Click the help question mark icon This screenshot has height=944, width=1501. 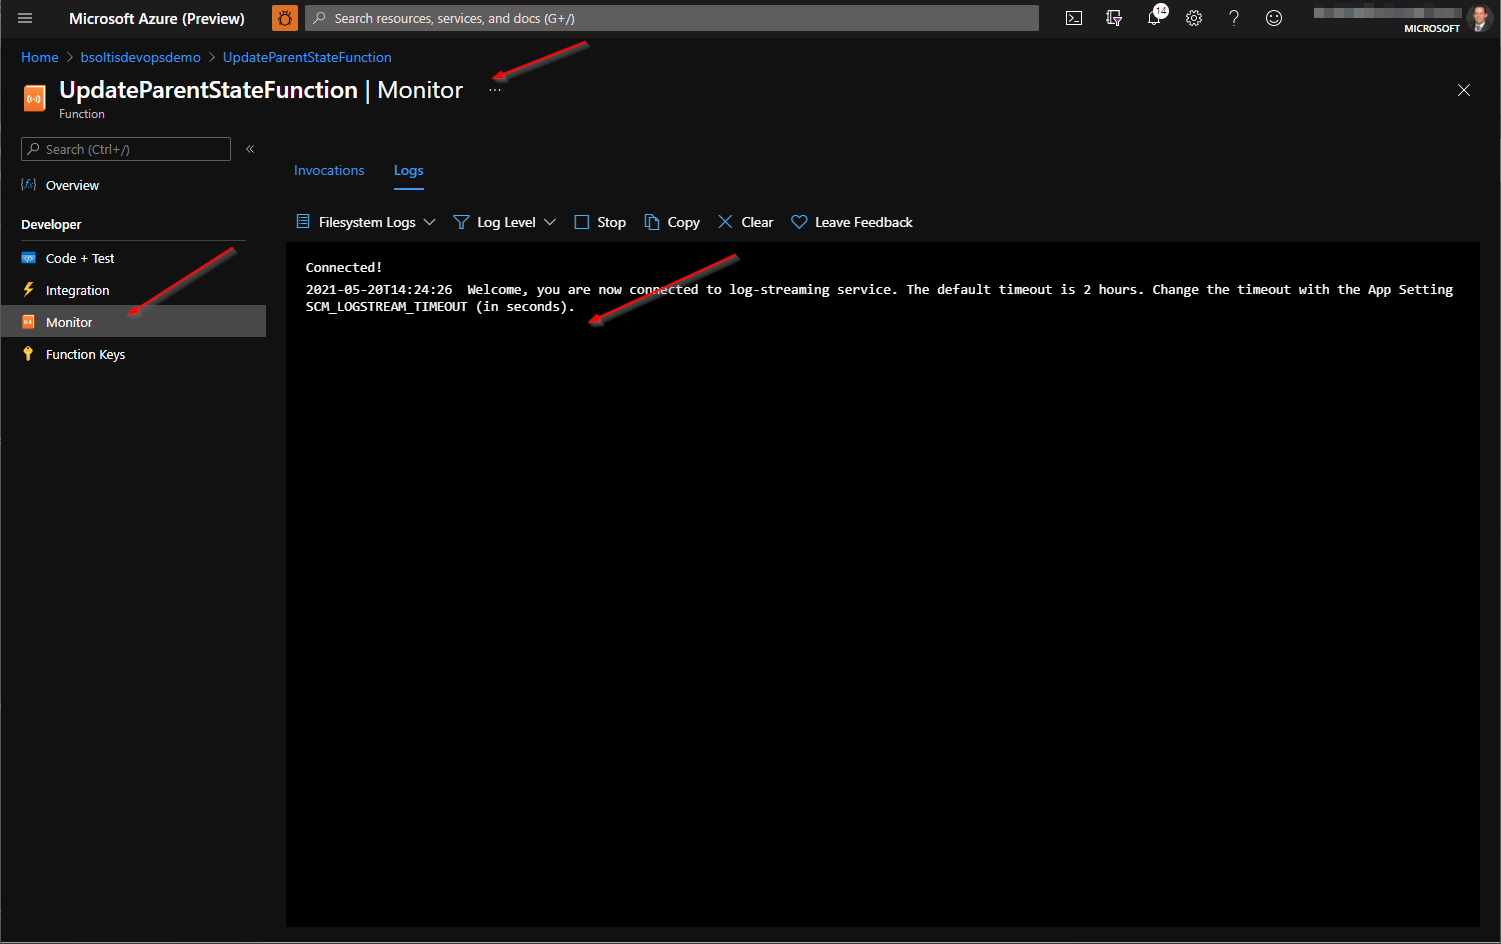point(1234,18)
